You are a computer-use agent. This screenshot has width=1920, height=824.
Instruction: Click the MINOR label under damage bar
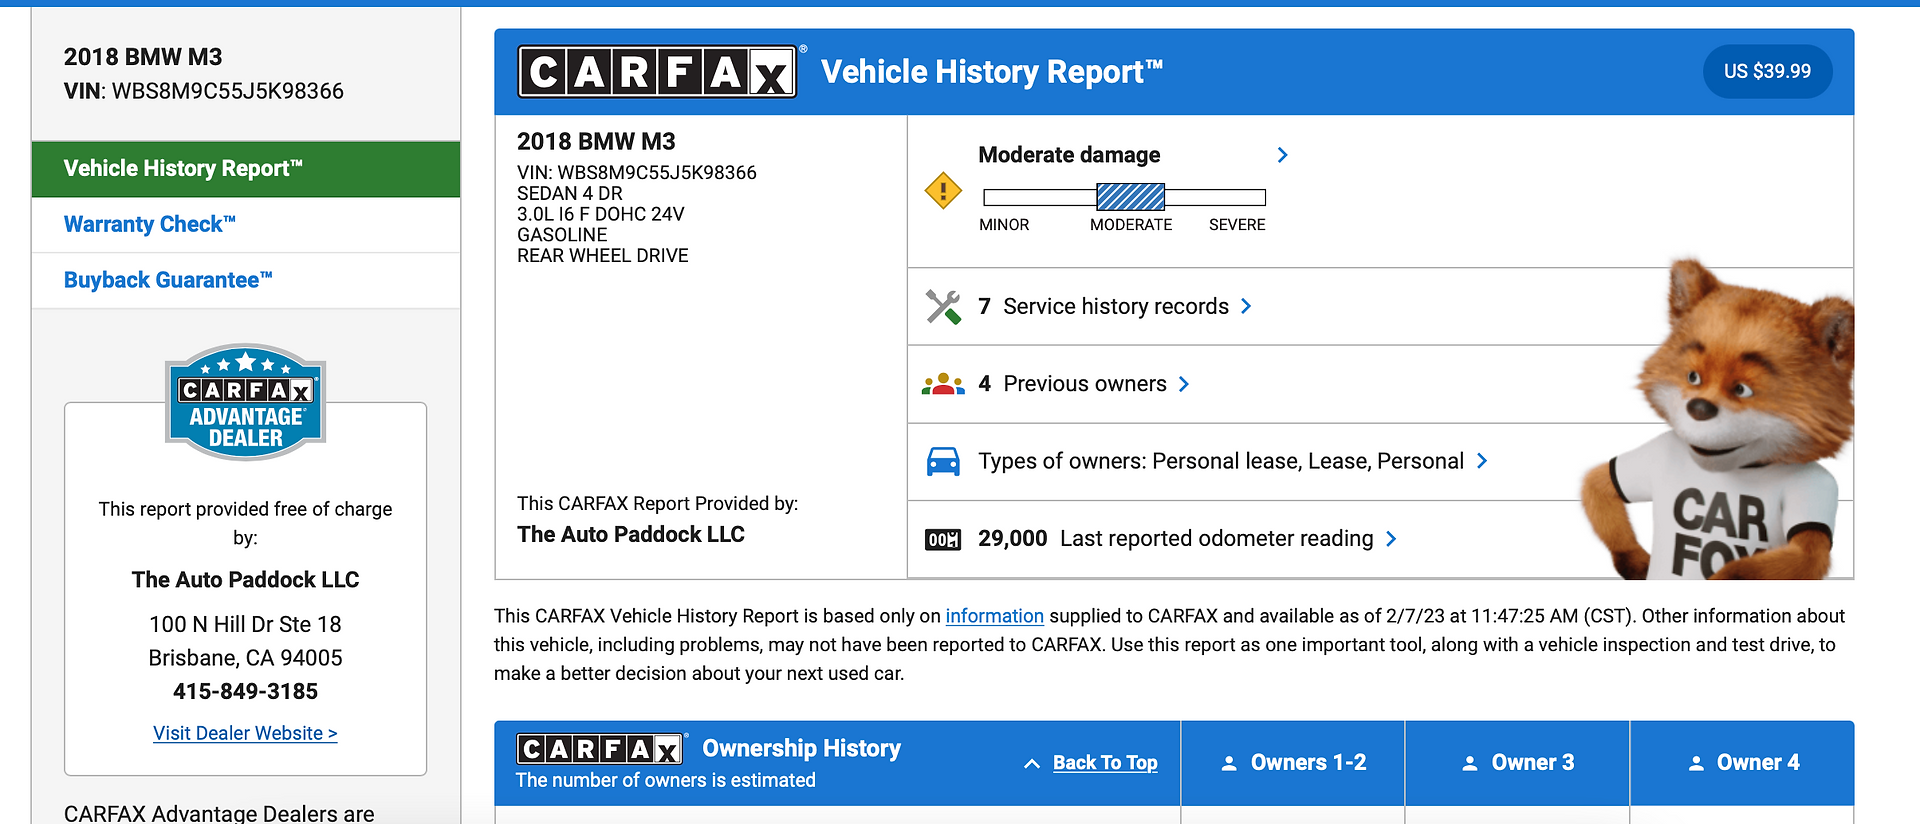pyautogui.click(x=1004, y=225)
